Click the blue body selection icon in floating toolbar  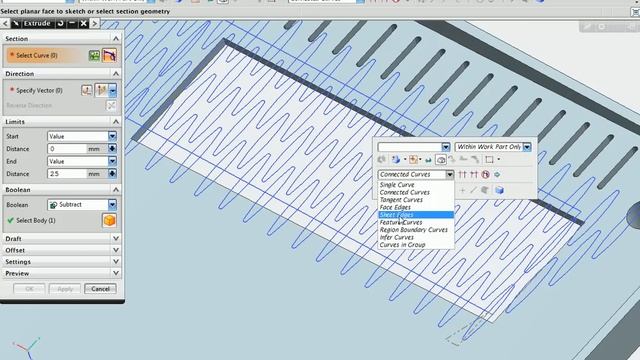pos(396,160)
